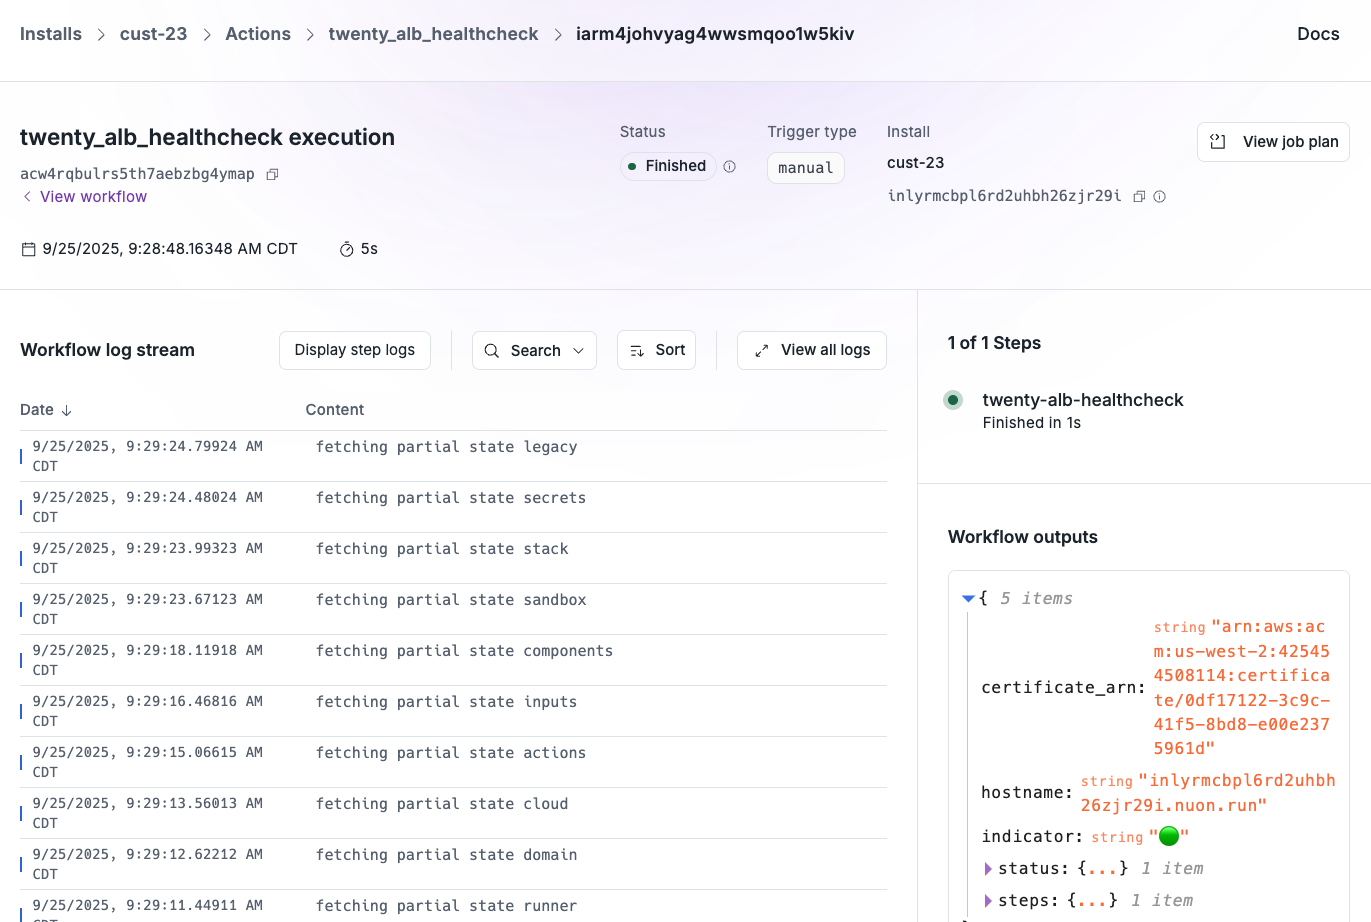1371x922 pixels.
Task: Select log row fetching partial state legacy
Action: (453, 456)
